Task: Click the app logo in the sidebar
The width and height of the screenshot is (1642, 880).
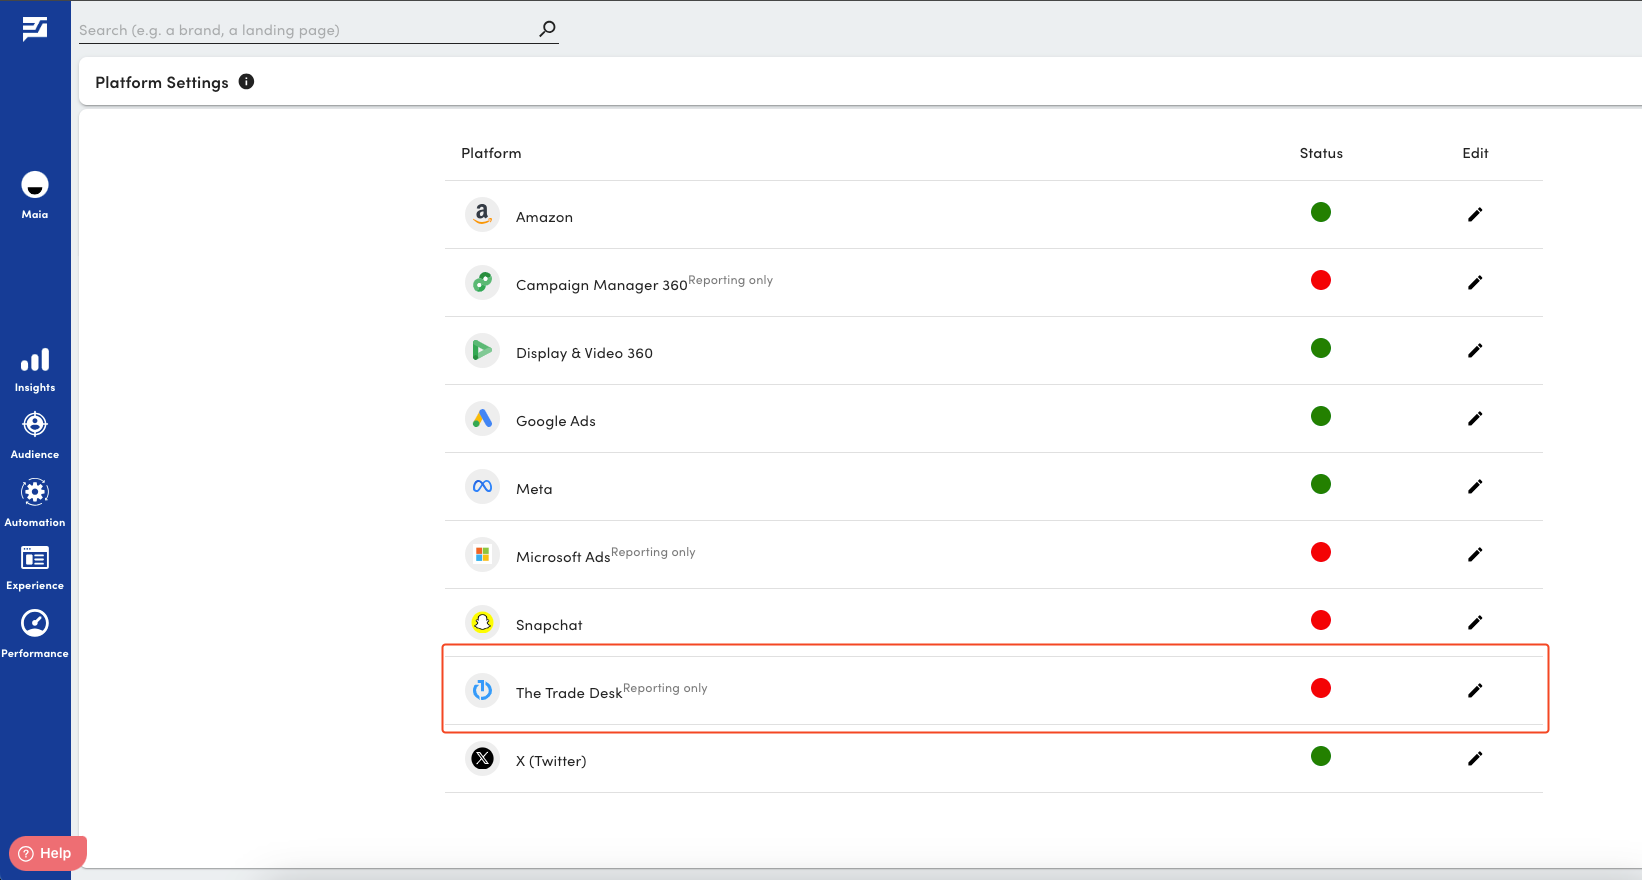Action: click(x=35, y=29)
